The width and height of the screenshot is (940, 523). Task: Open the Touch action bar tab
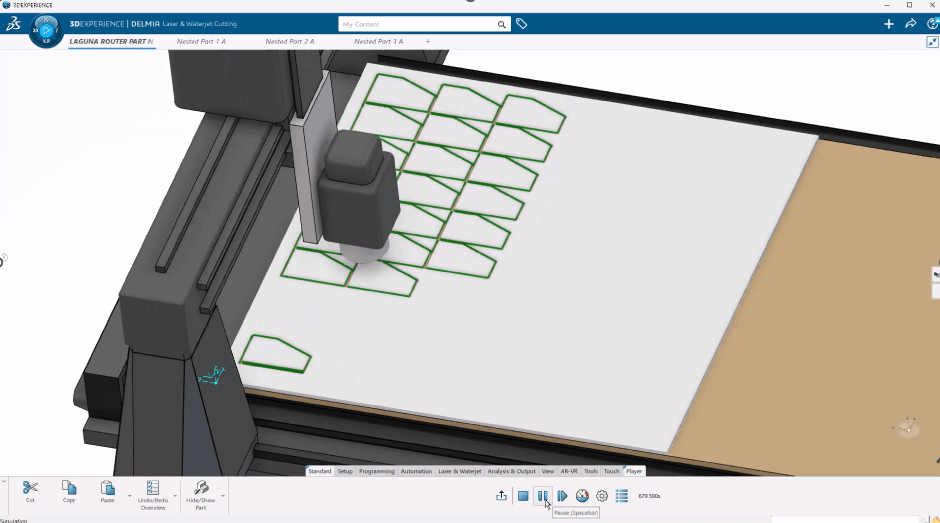pos(611,471)
